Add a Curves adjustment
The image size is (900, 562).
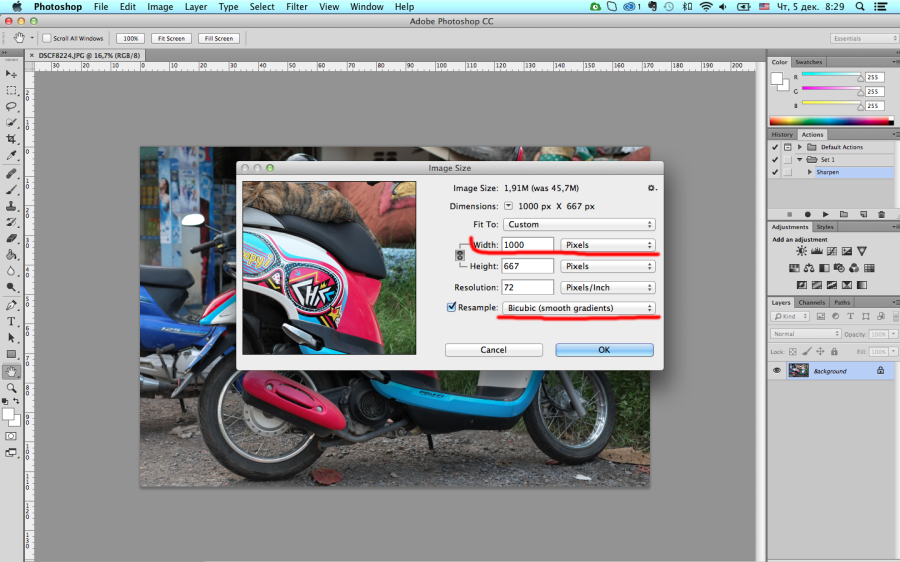(x=832, y=251)
